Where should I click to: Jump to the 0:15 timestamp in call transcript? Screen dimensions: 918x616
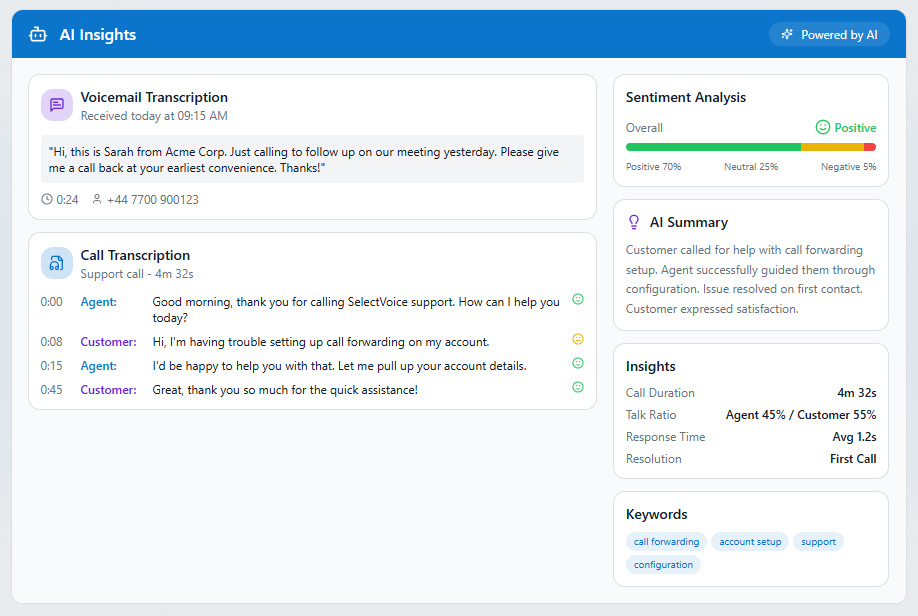[51, 366]
